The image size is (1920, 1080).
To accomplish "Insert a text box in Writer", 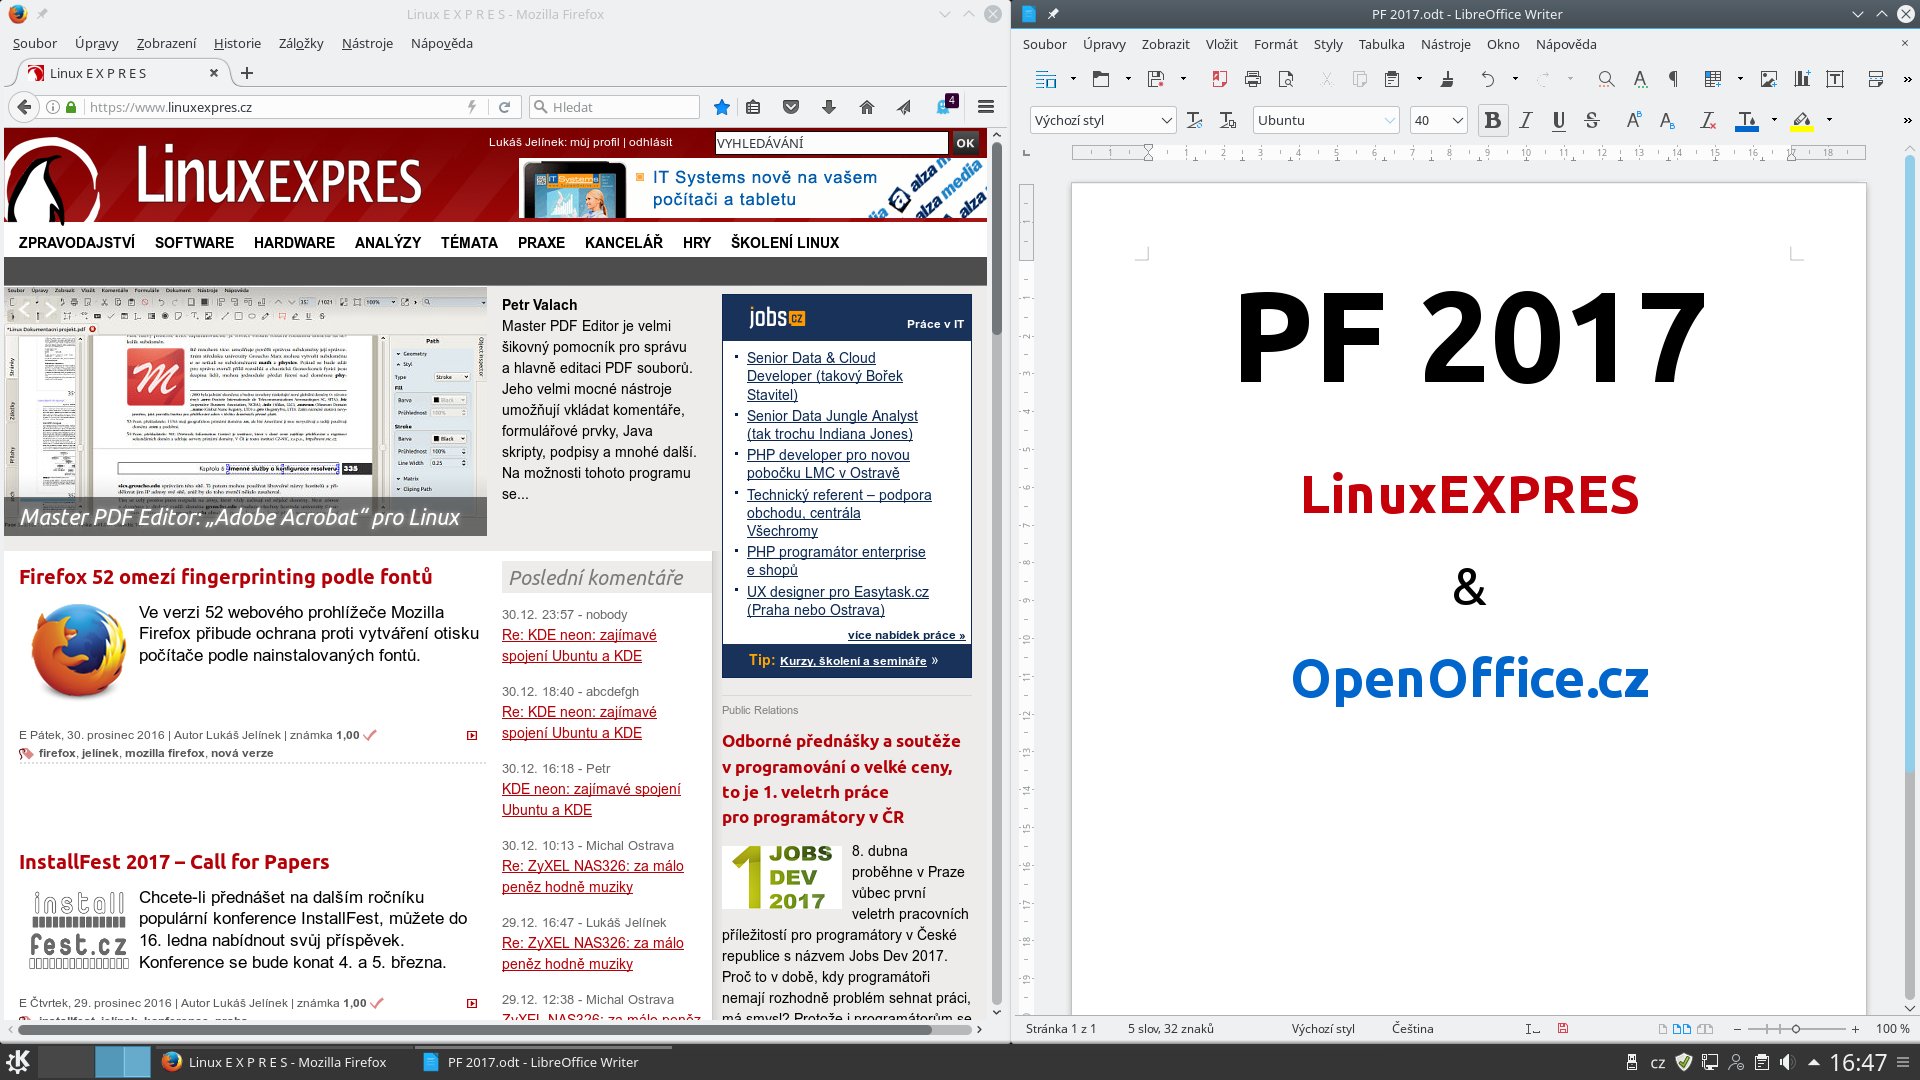I will [x=1835, y=79].
